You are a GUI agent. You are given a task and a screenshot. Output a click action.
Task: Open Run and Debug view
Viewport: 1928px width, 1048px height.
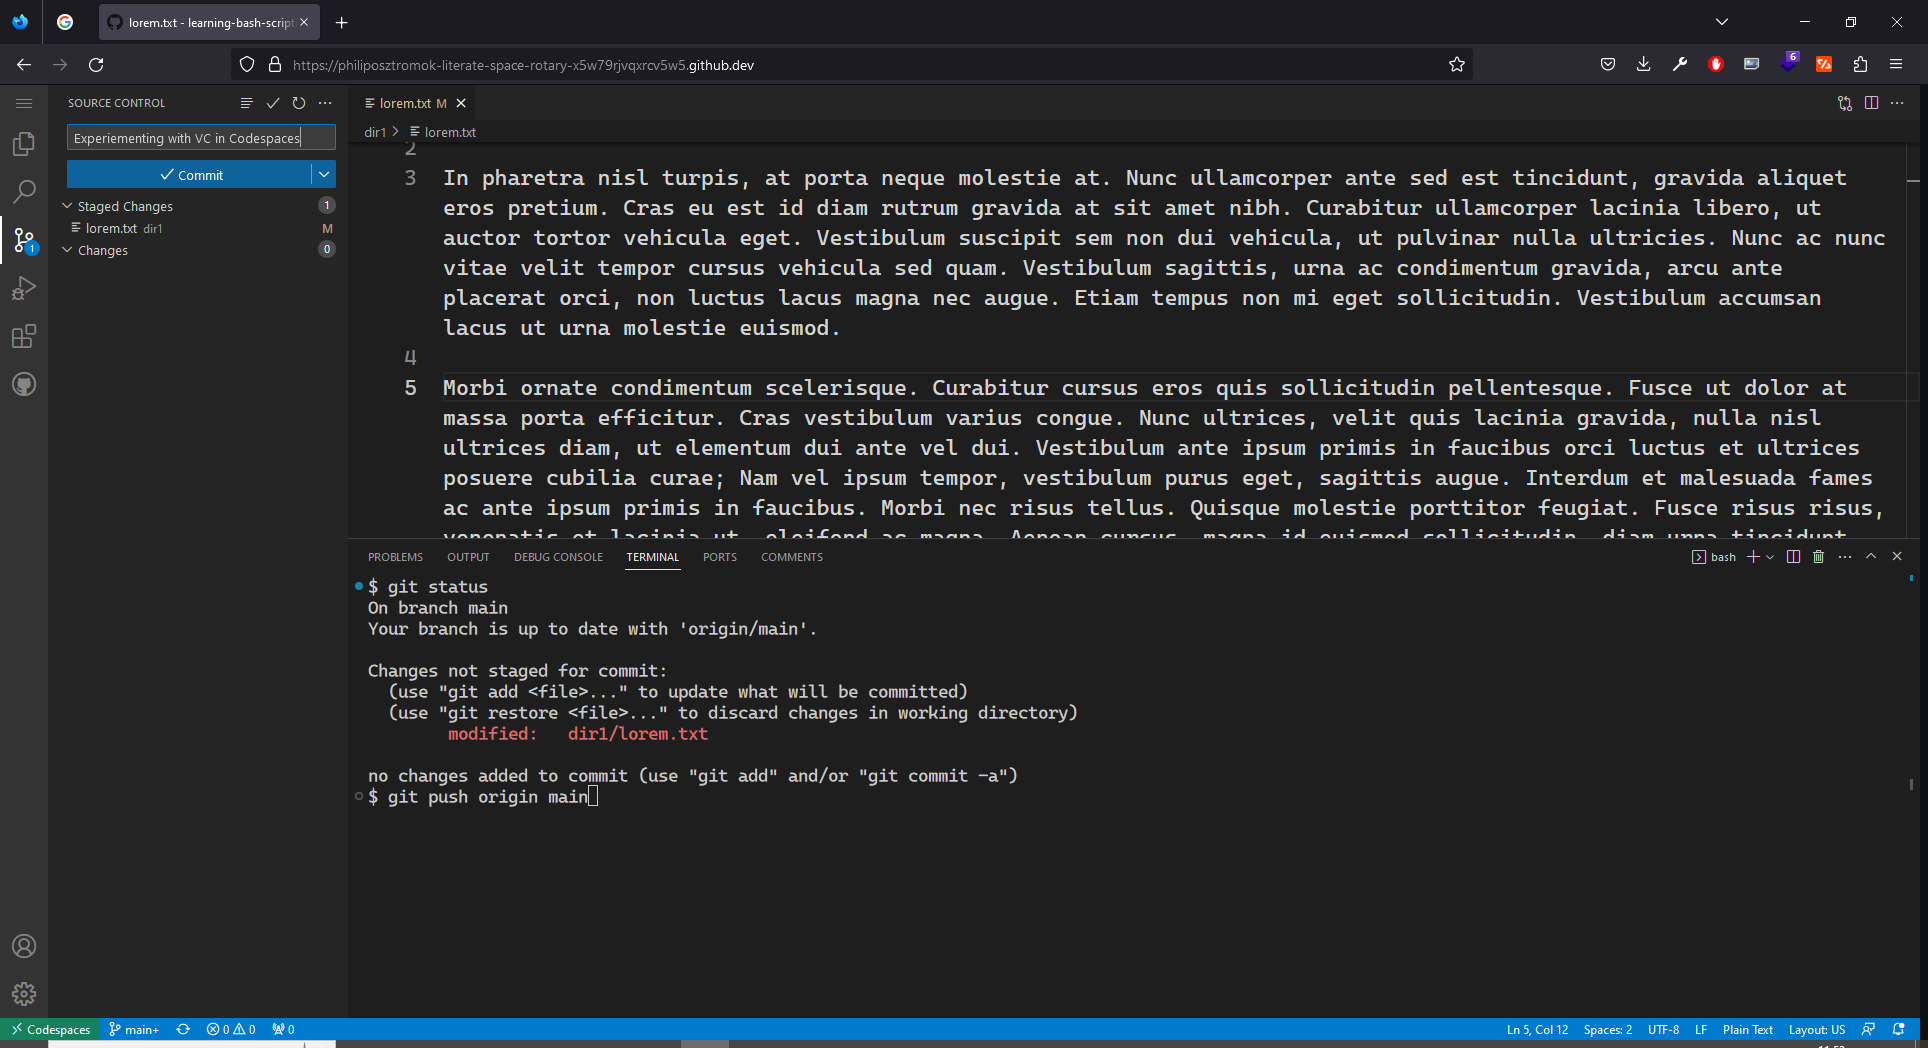coord(24,288)
